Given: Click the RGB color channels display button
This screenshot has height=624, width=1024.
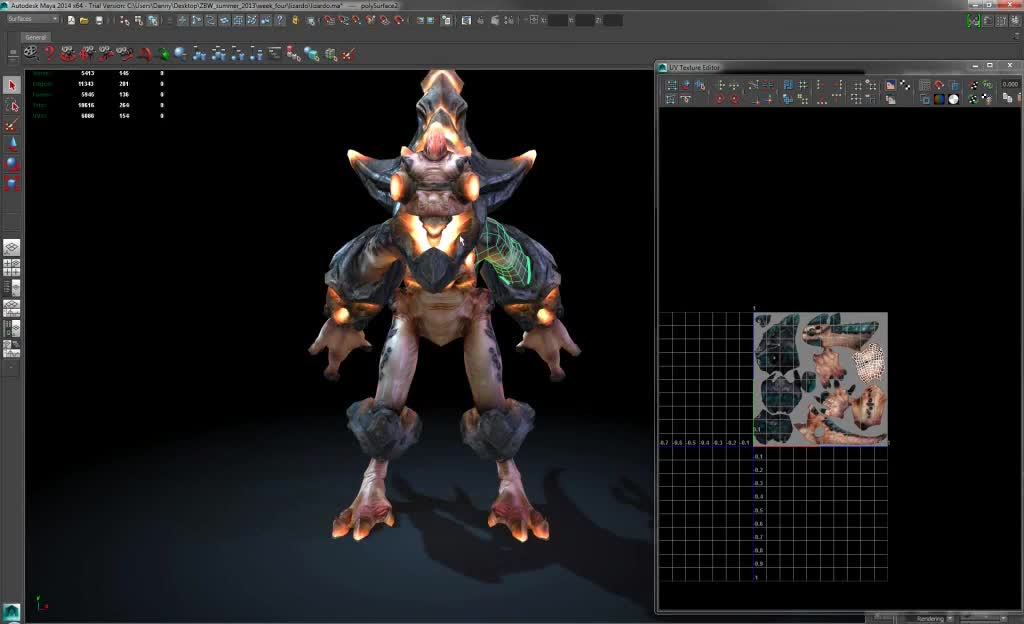Looking at the screenshot, I should click(x=940, y=99).
